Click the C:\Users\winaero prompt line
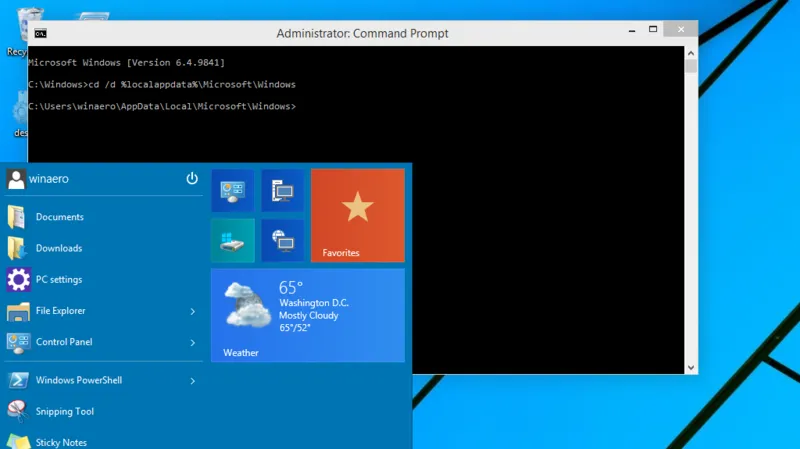The height and width of the screenshot is (449, 800). click(x=162, y=107)
